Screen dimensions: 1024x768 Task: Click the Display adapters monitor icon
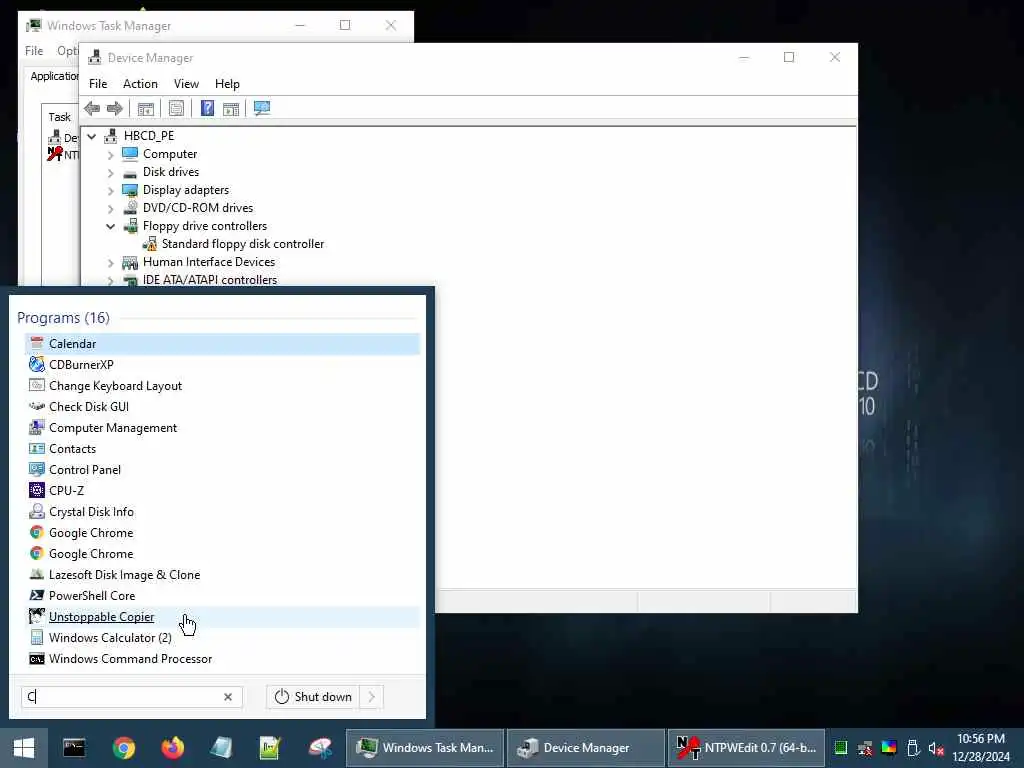[x=131, y=190]
